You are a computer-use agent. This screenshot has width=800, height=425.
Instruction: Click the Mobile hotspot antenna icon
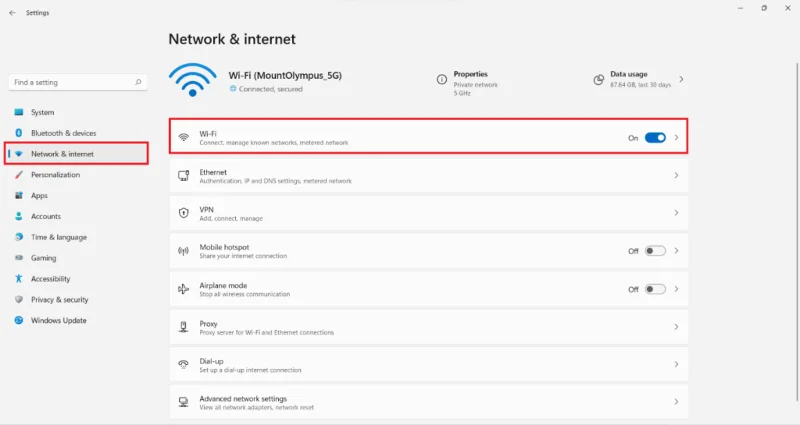click(183, 251)
